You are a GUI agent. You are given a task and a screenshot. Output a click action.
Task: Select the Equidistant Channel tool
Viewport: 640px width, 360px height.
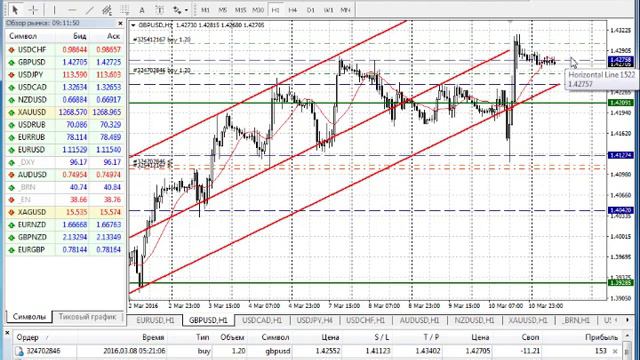click(x=107, y=9)
